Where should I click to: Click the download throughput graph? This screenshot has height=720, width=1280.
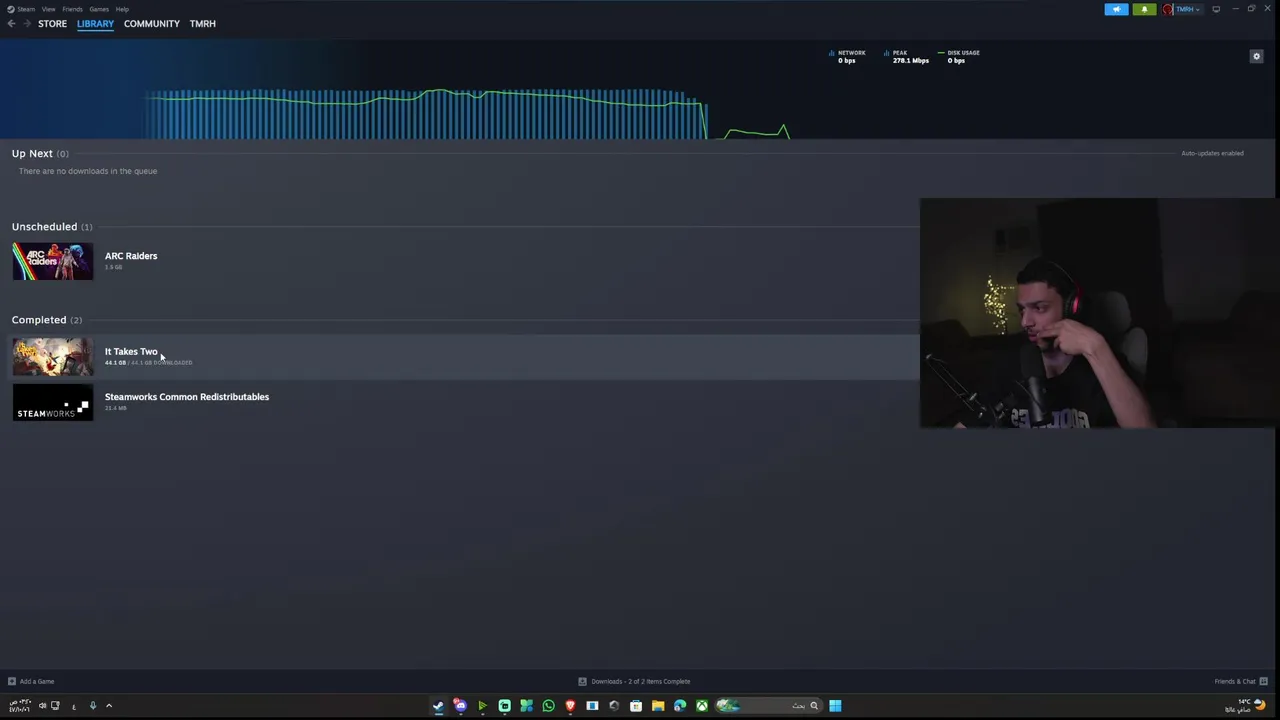[470, 113]
